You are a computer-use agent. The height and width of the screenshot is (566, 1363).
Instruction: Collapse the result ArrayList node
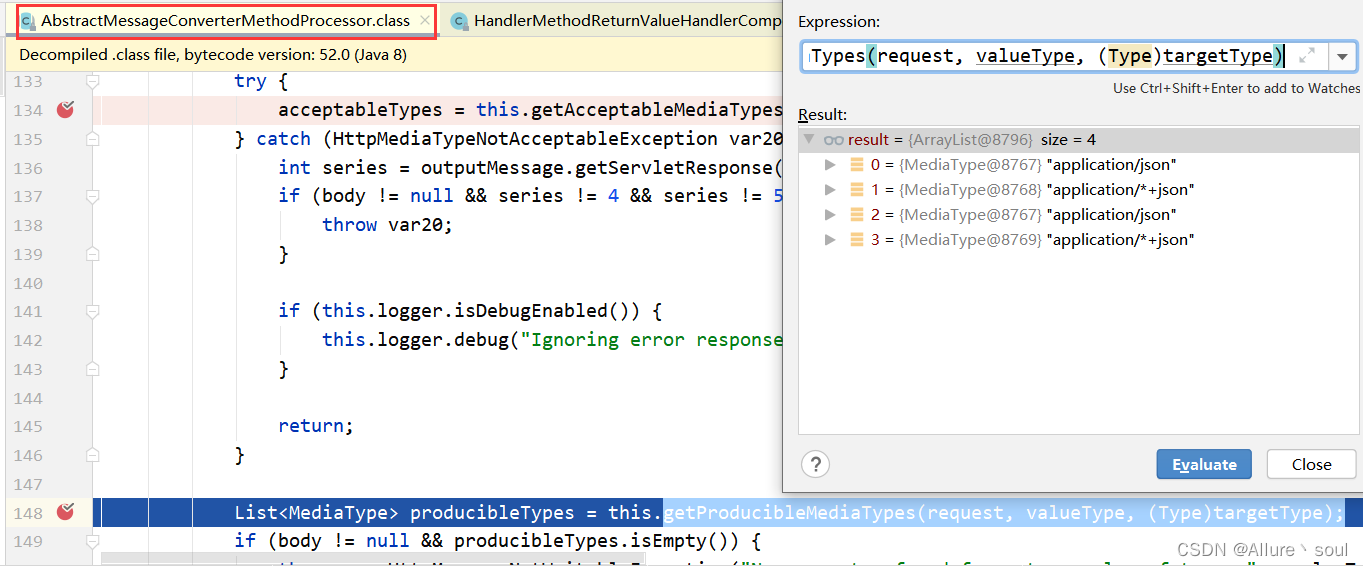coord(809,140)
